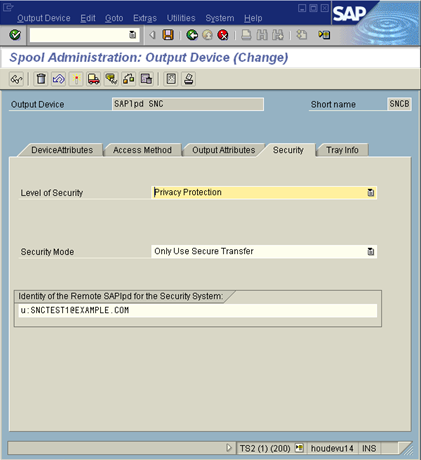Switch to the Access Method tab
421x460 pixels.
142,150
